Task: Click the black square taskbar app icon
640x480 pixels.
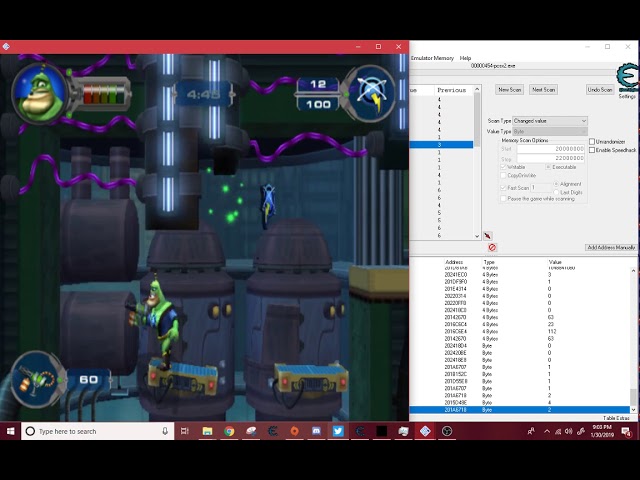Action: coord(382,431)
